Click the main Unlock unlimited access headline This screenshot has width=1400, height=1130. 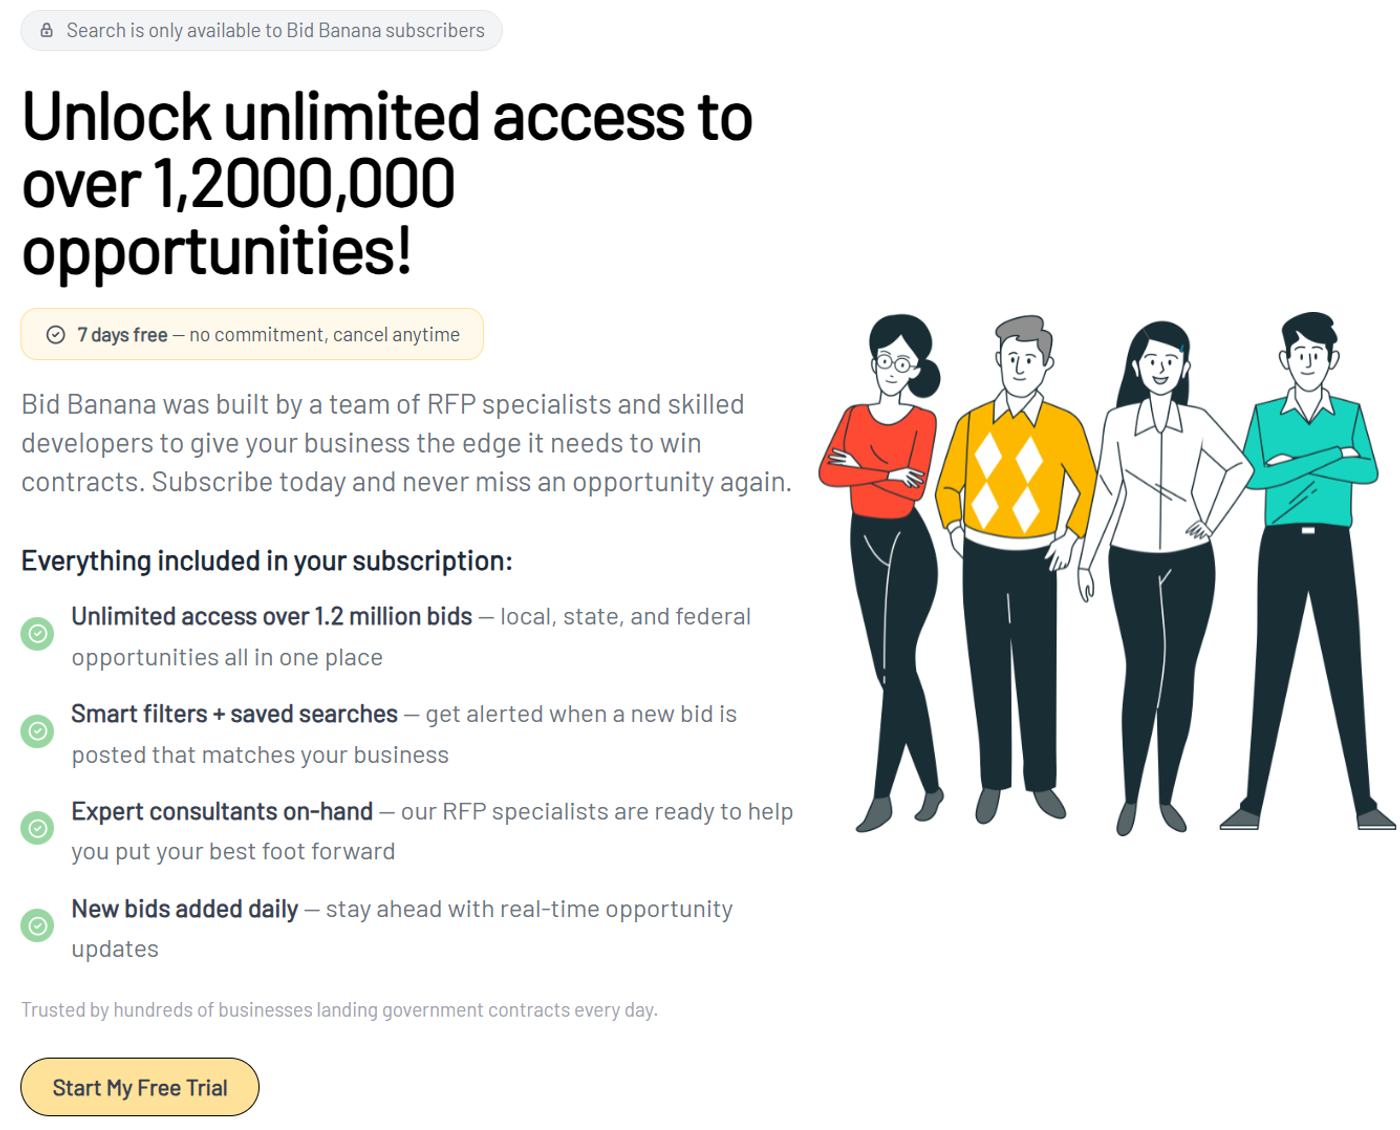(x=387, y=183)
